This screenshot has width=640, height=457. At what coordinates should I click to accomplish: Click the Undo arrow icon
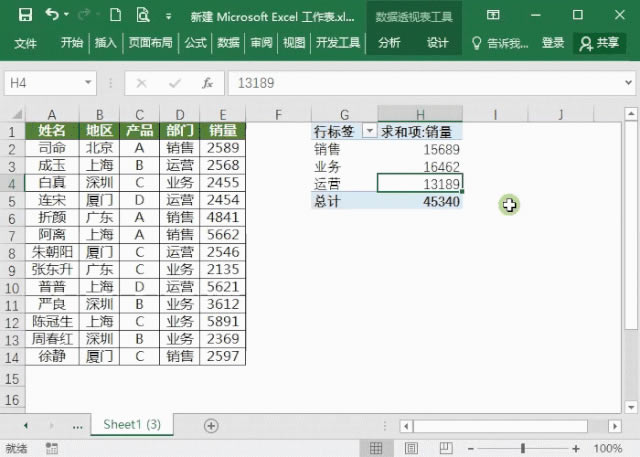tap(52, 16)
